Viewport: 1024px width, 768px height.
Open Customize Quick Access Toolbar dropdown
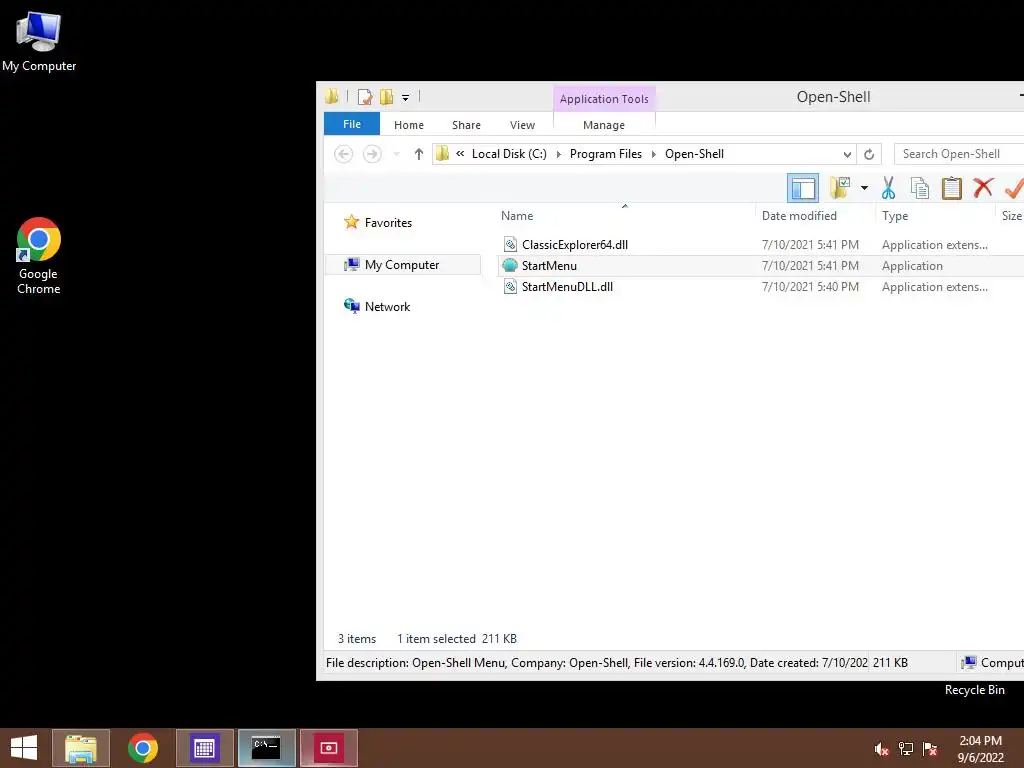pos(406,98)
